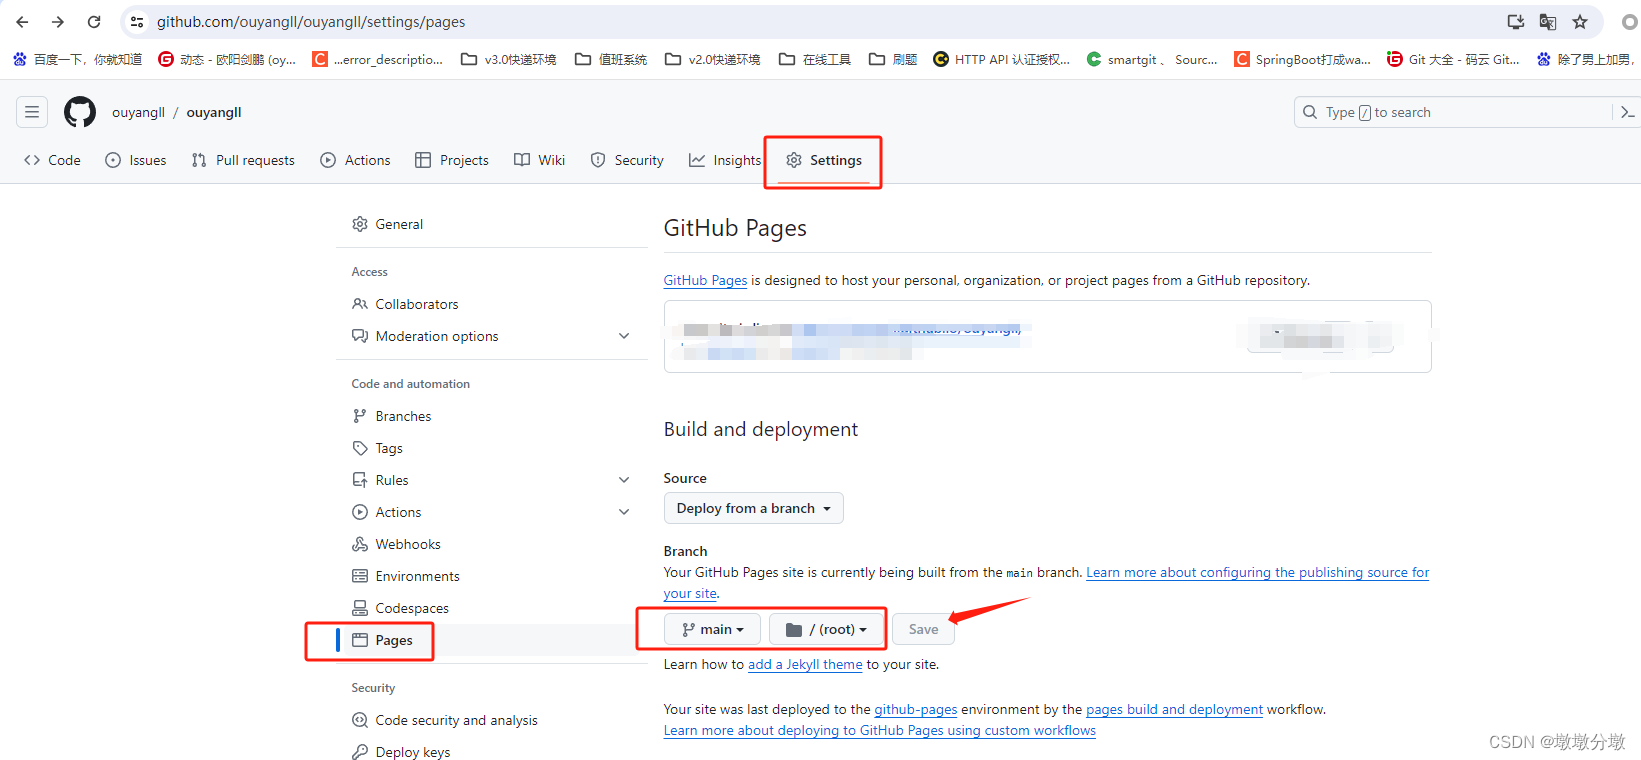Open the Settings tab
The height and width of the screenshot is (760, 1641).
824,160
